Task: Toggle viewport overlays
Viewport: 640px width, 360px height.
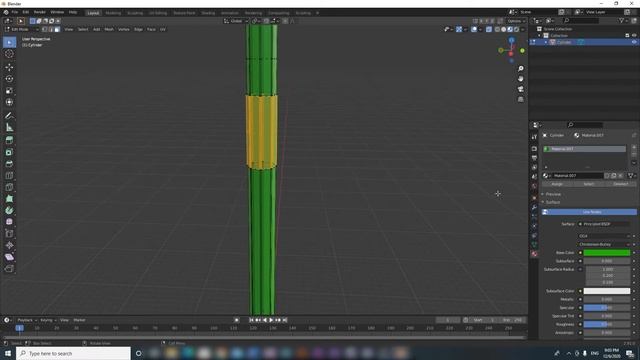Action: 474,29
